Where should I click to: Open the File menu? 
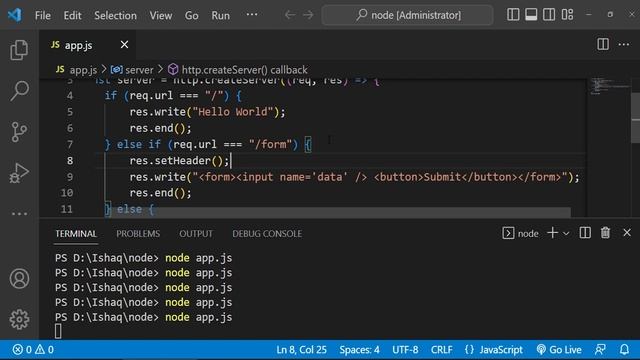[x=43, y=16]
